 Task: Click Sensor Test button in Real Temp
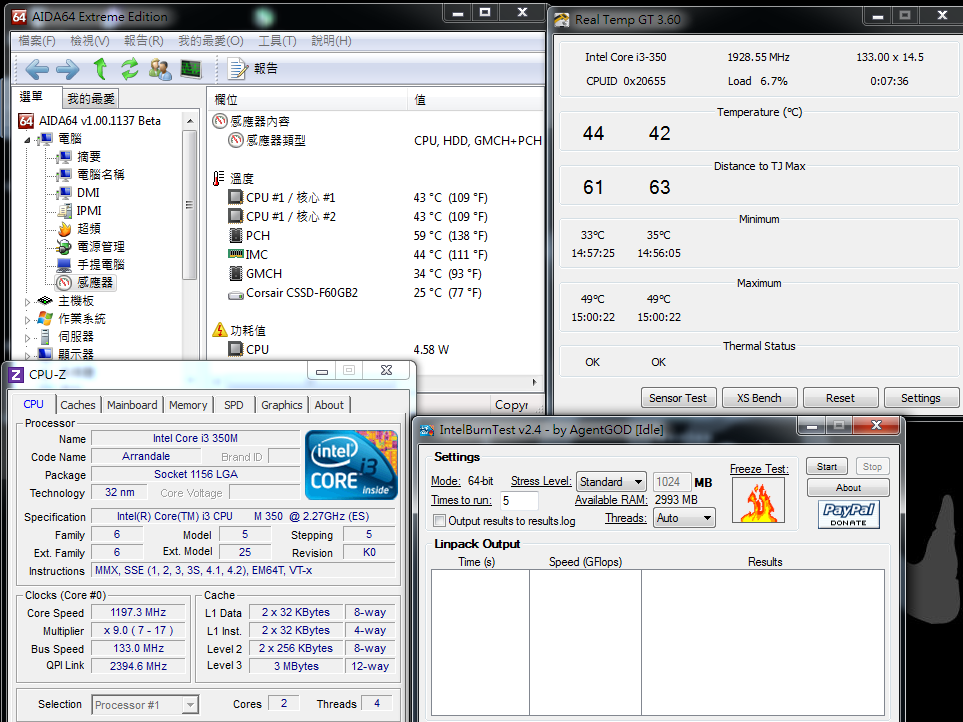677,398
